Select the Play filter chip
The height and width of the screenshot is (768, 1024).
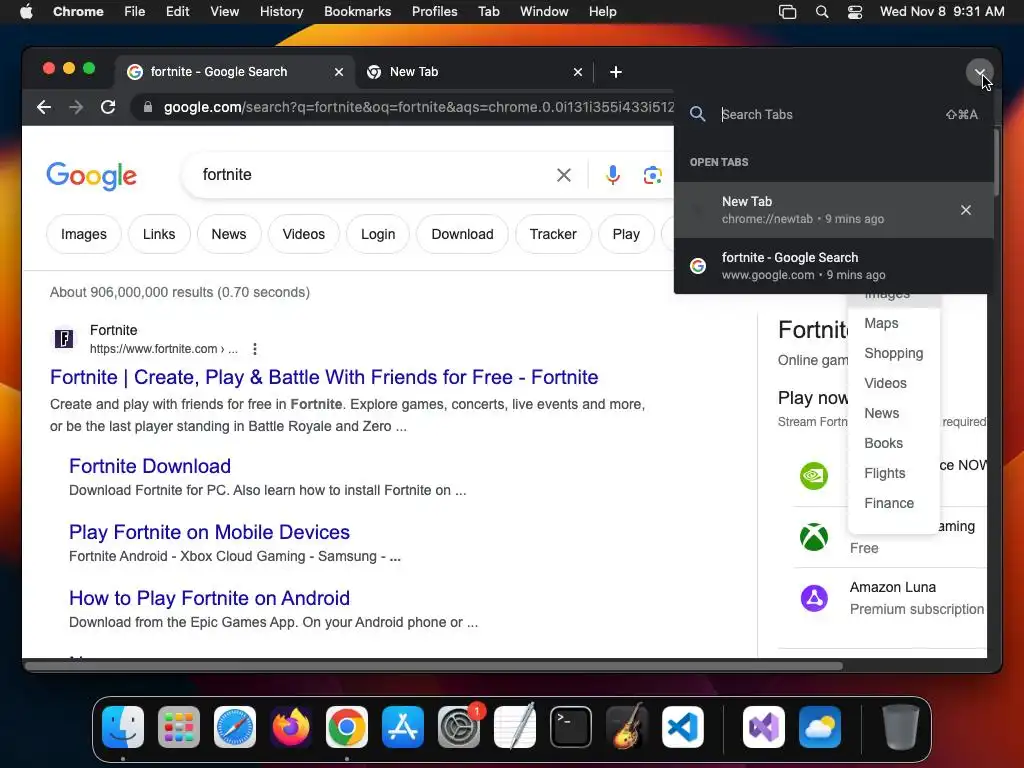[626, 234]
